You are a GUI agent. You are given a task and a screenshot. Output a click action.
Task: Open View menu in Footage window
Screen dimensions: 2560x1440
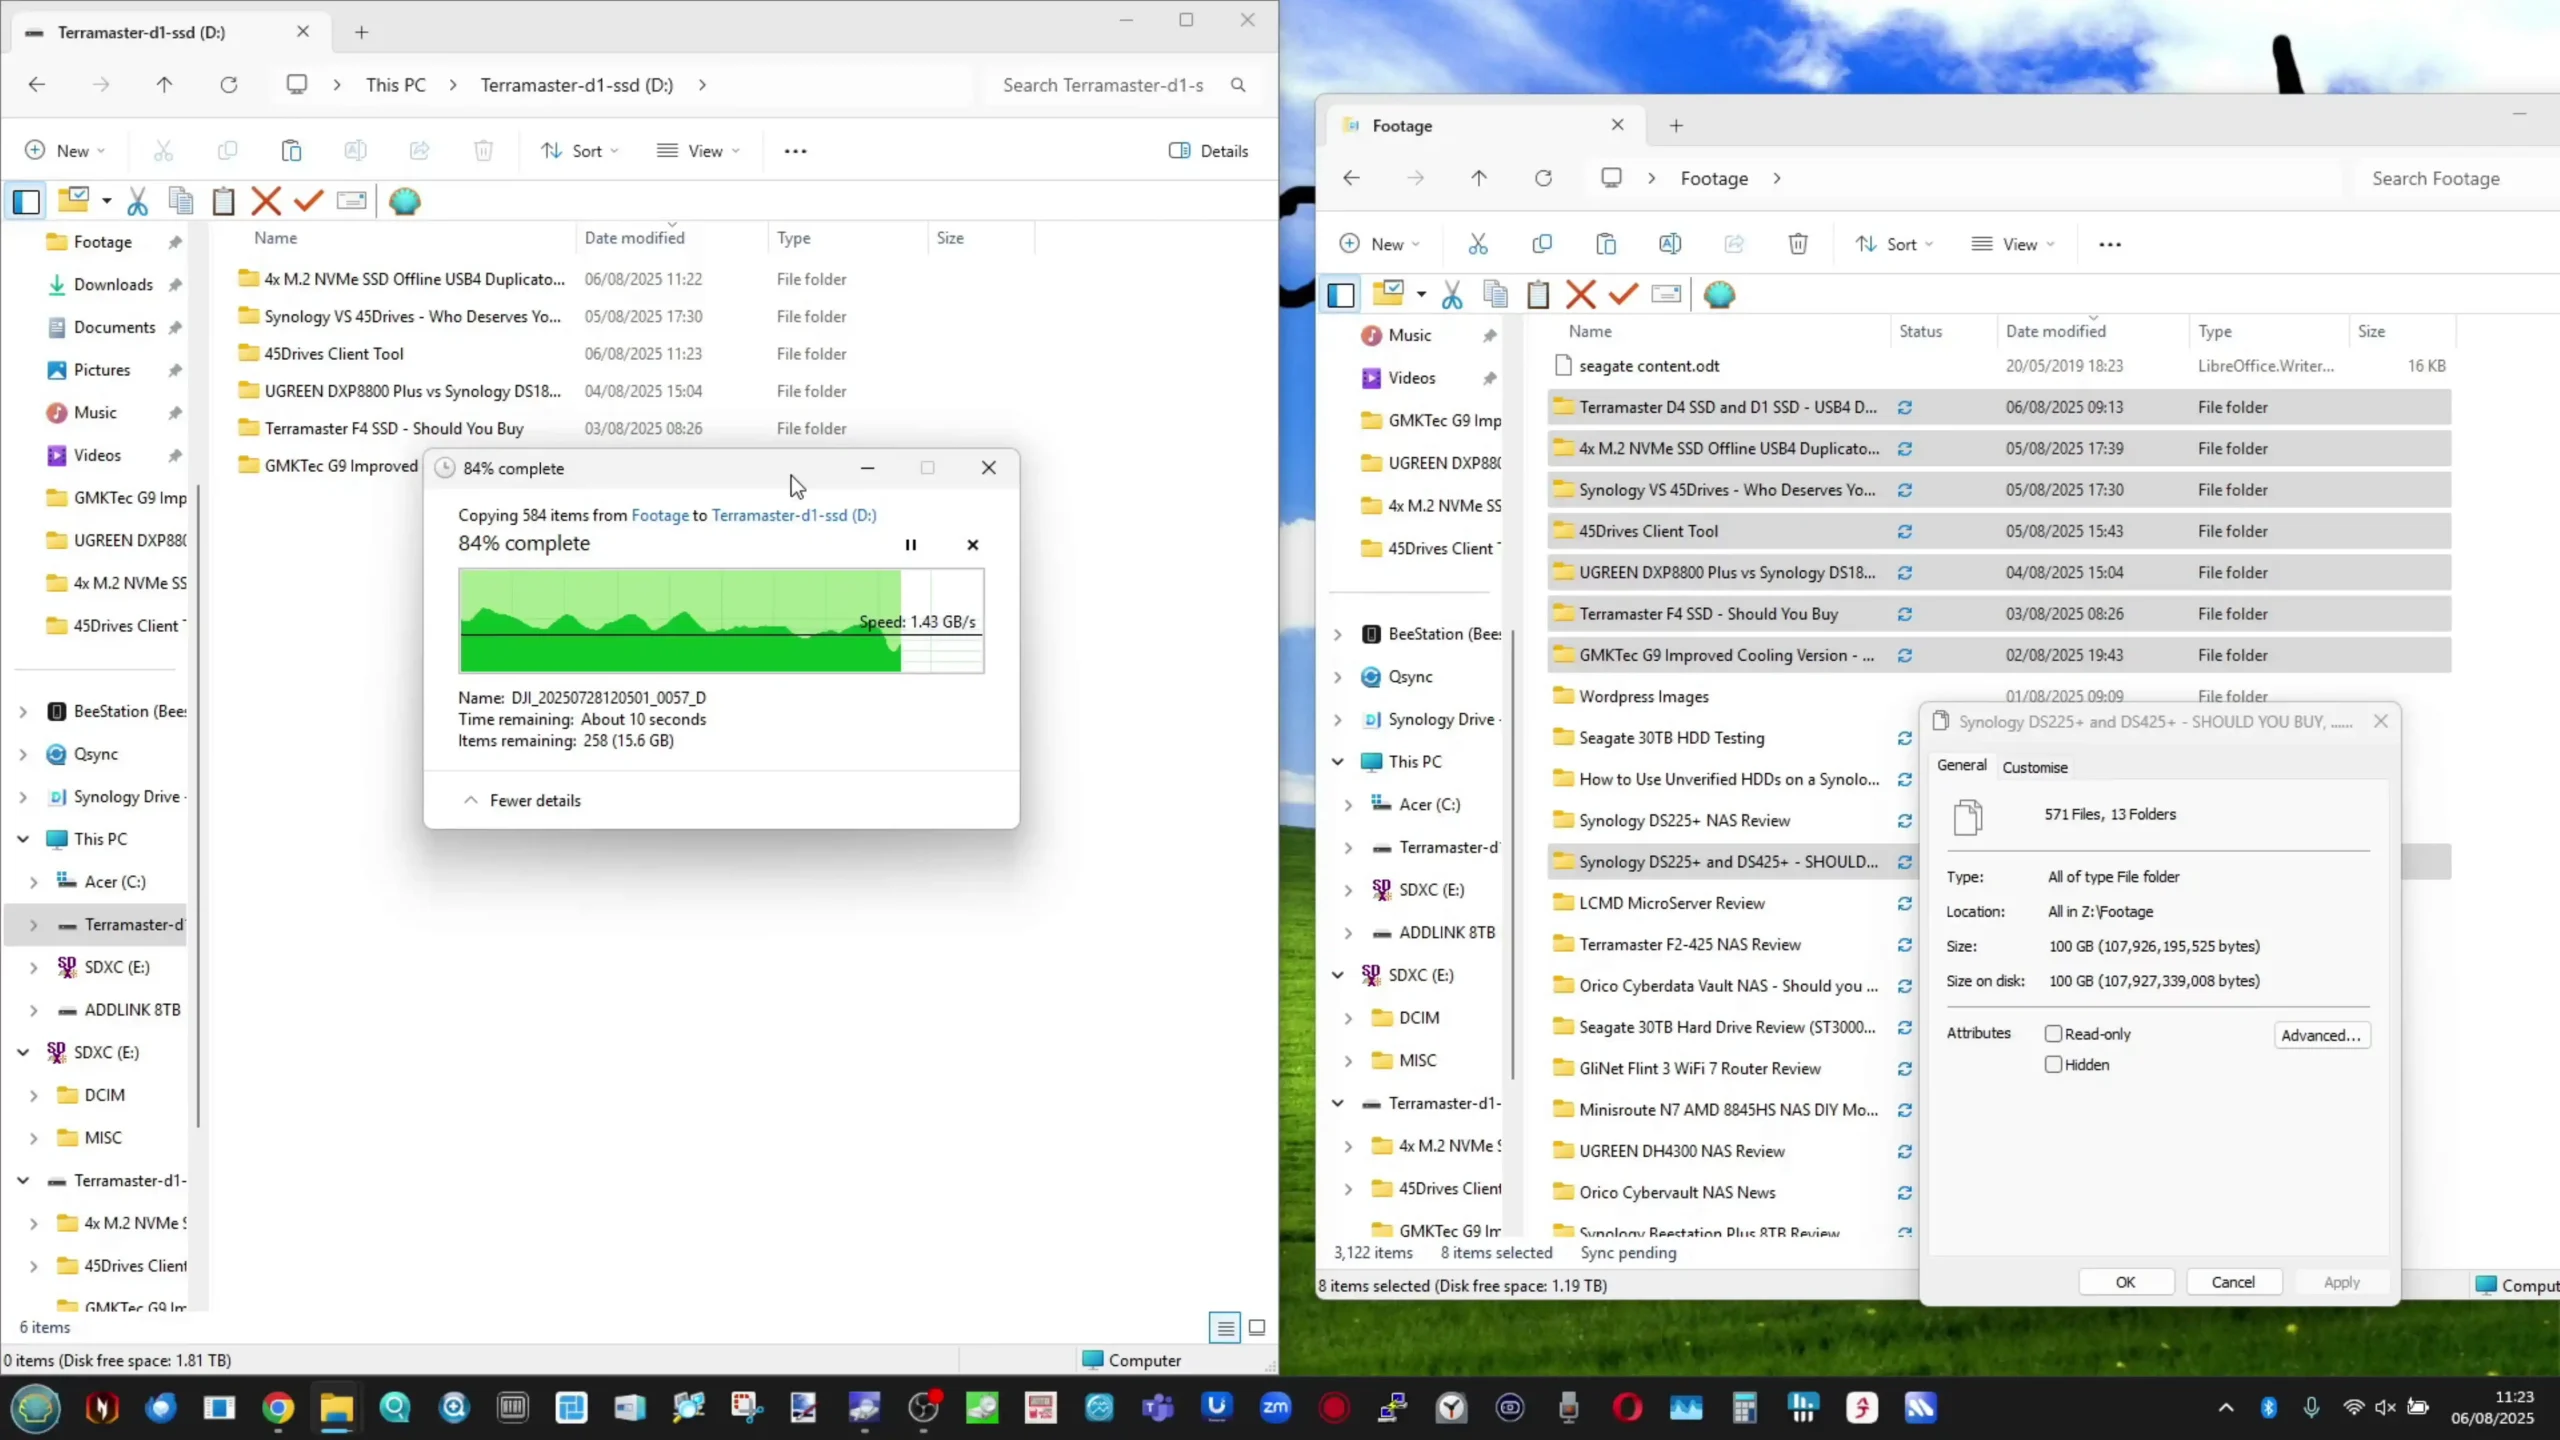click(x=2012, y=244)
